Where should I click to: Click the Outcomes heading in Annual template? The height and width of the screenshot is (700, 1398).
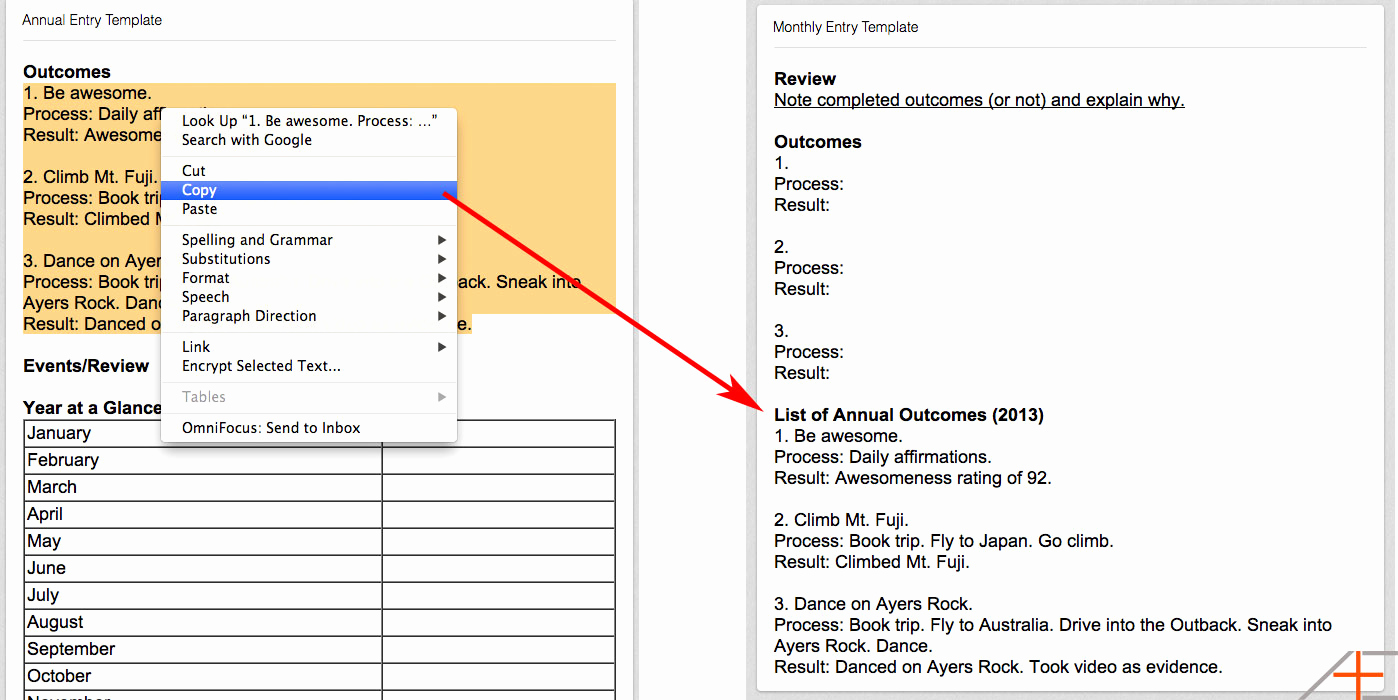(x=67, y=72)
